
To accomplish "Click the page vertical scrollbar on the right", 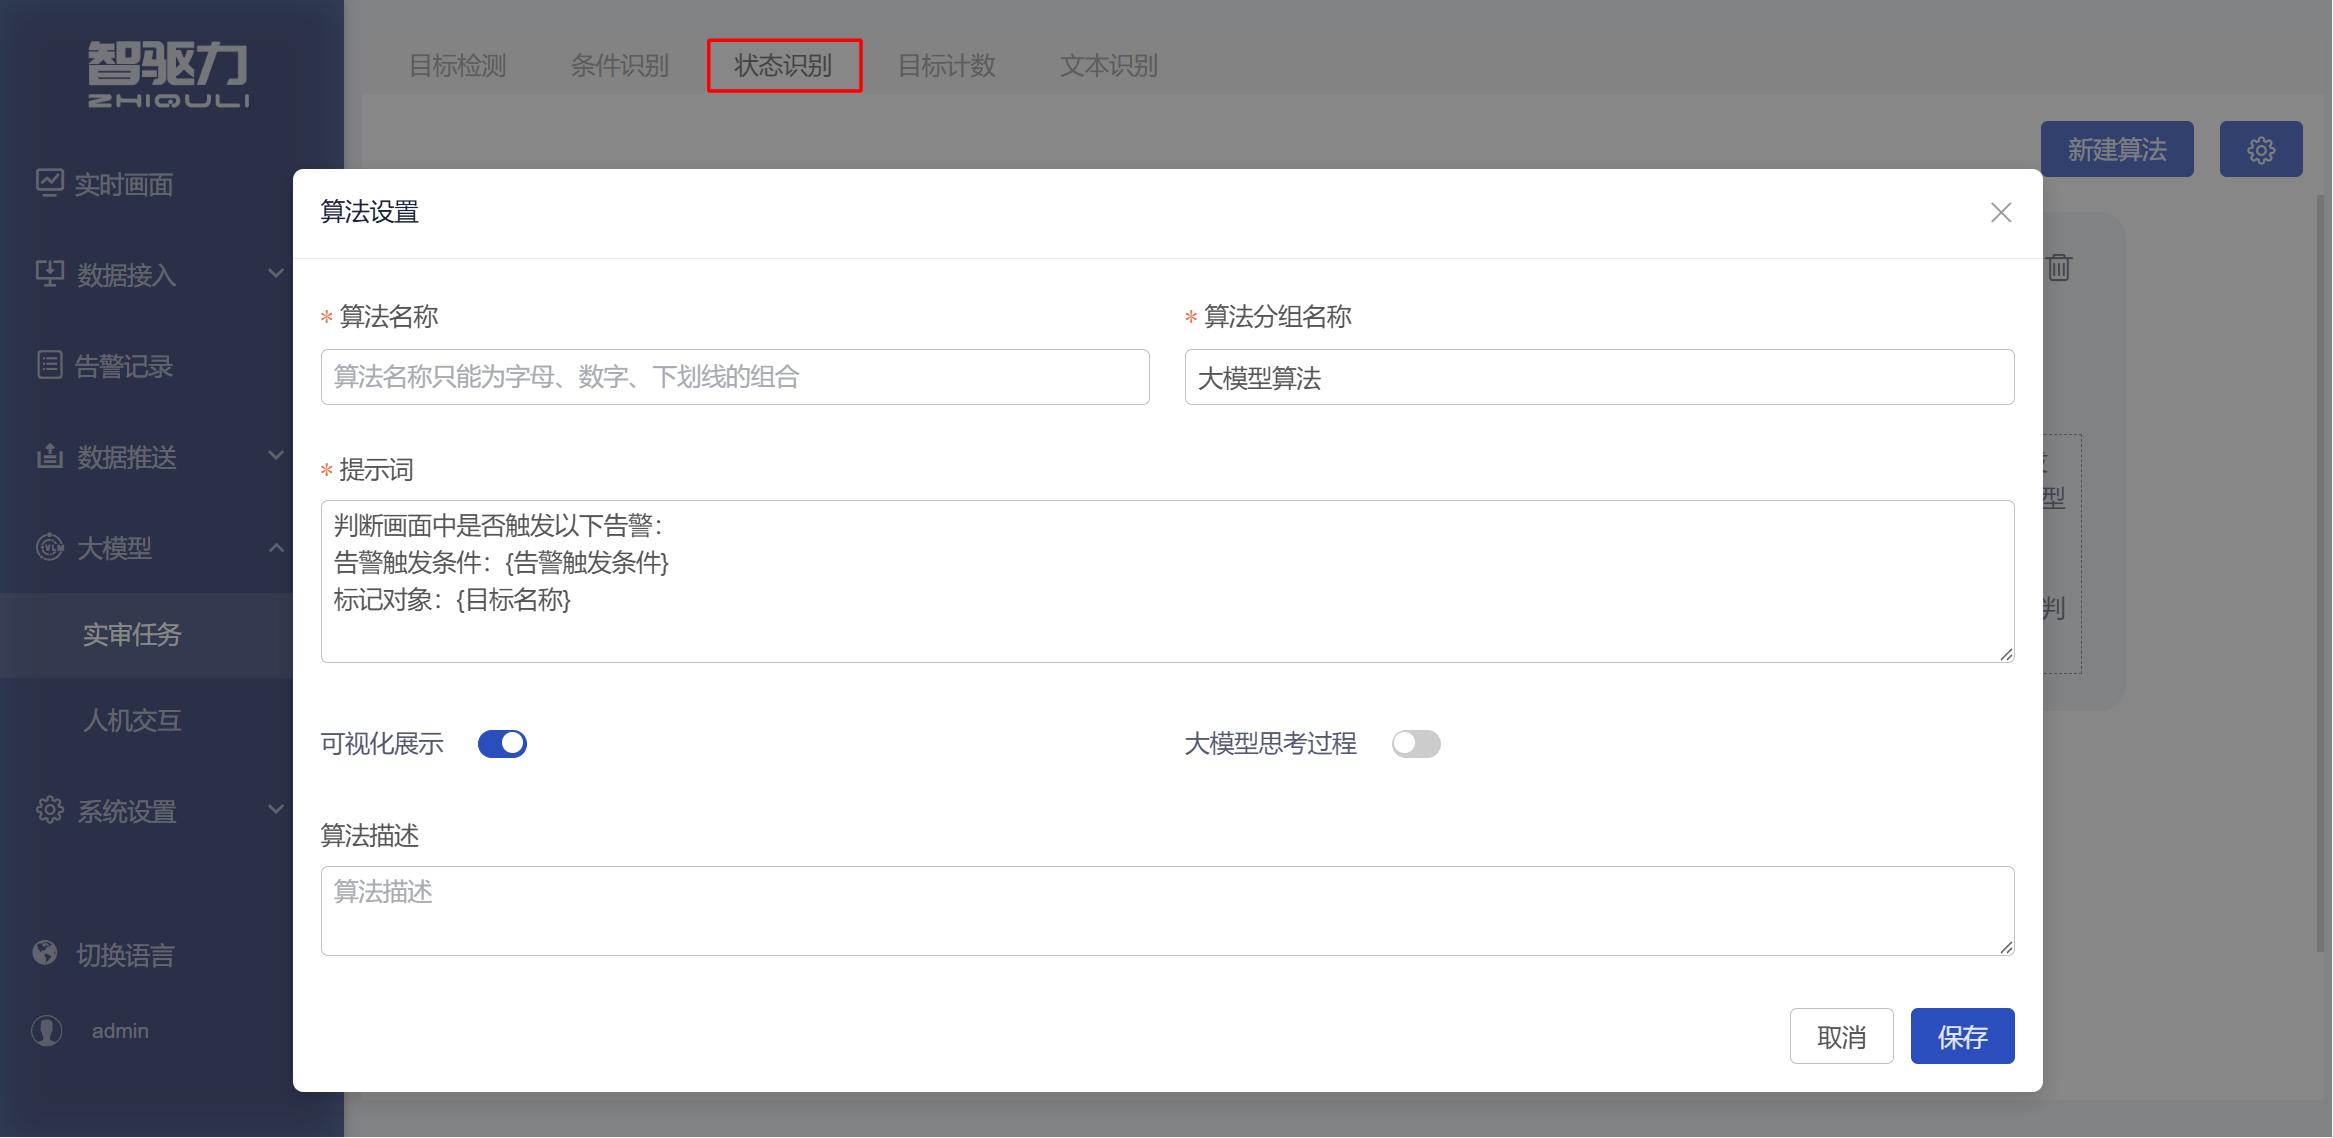I will click(2320, 572).
